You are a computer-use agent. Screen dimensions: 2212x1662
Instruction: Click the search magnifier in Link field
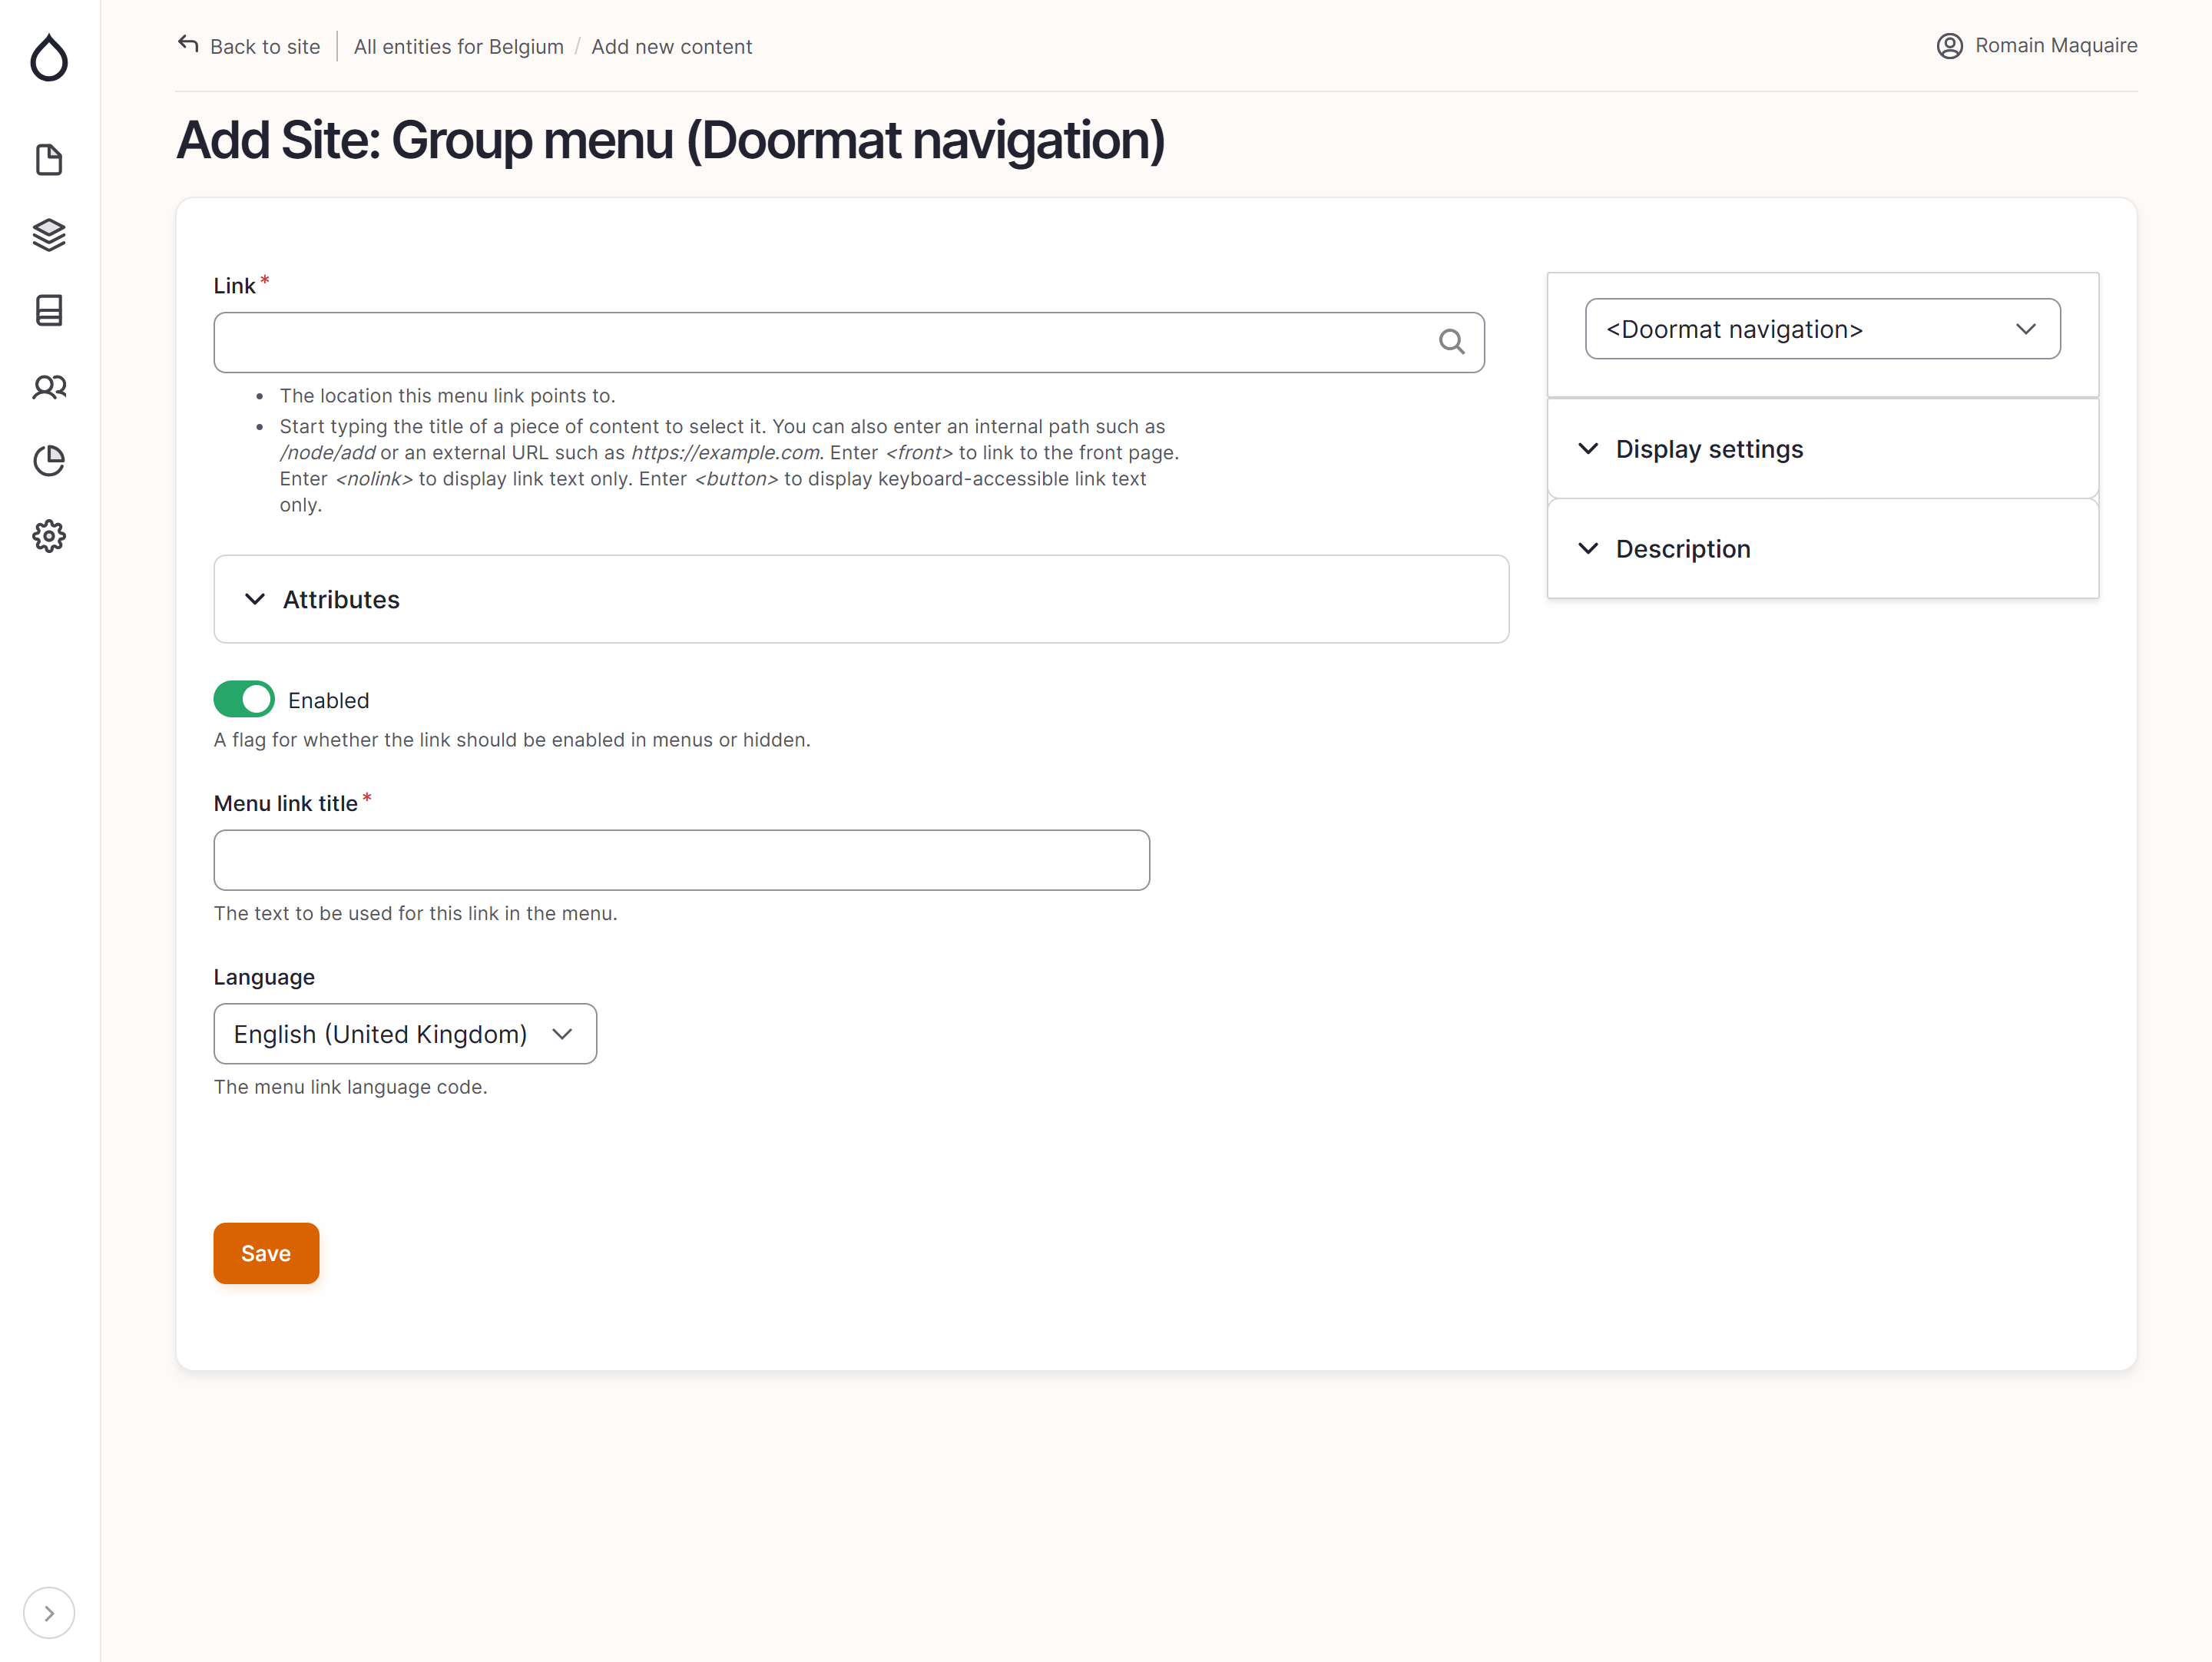pos(1451,342)
